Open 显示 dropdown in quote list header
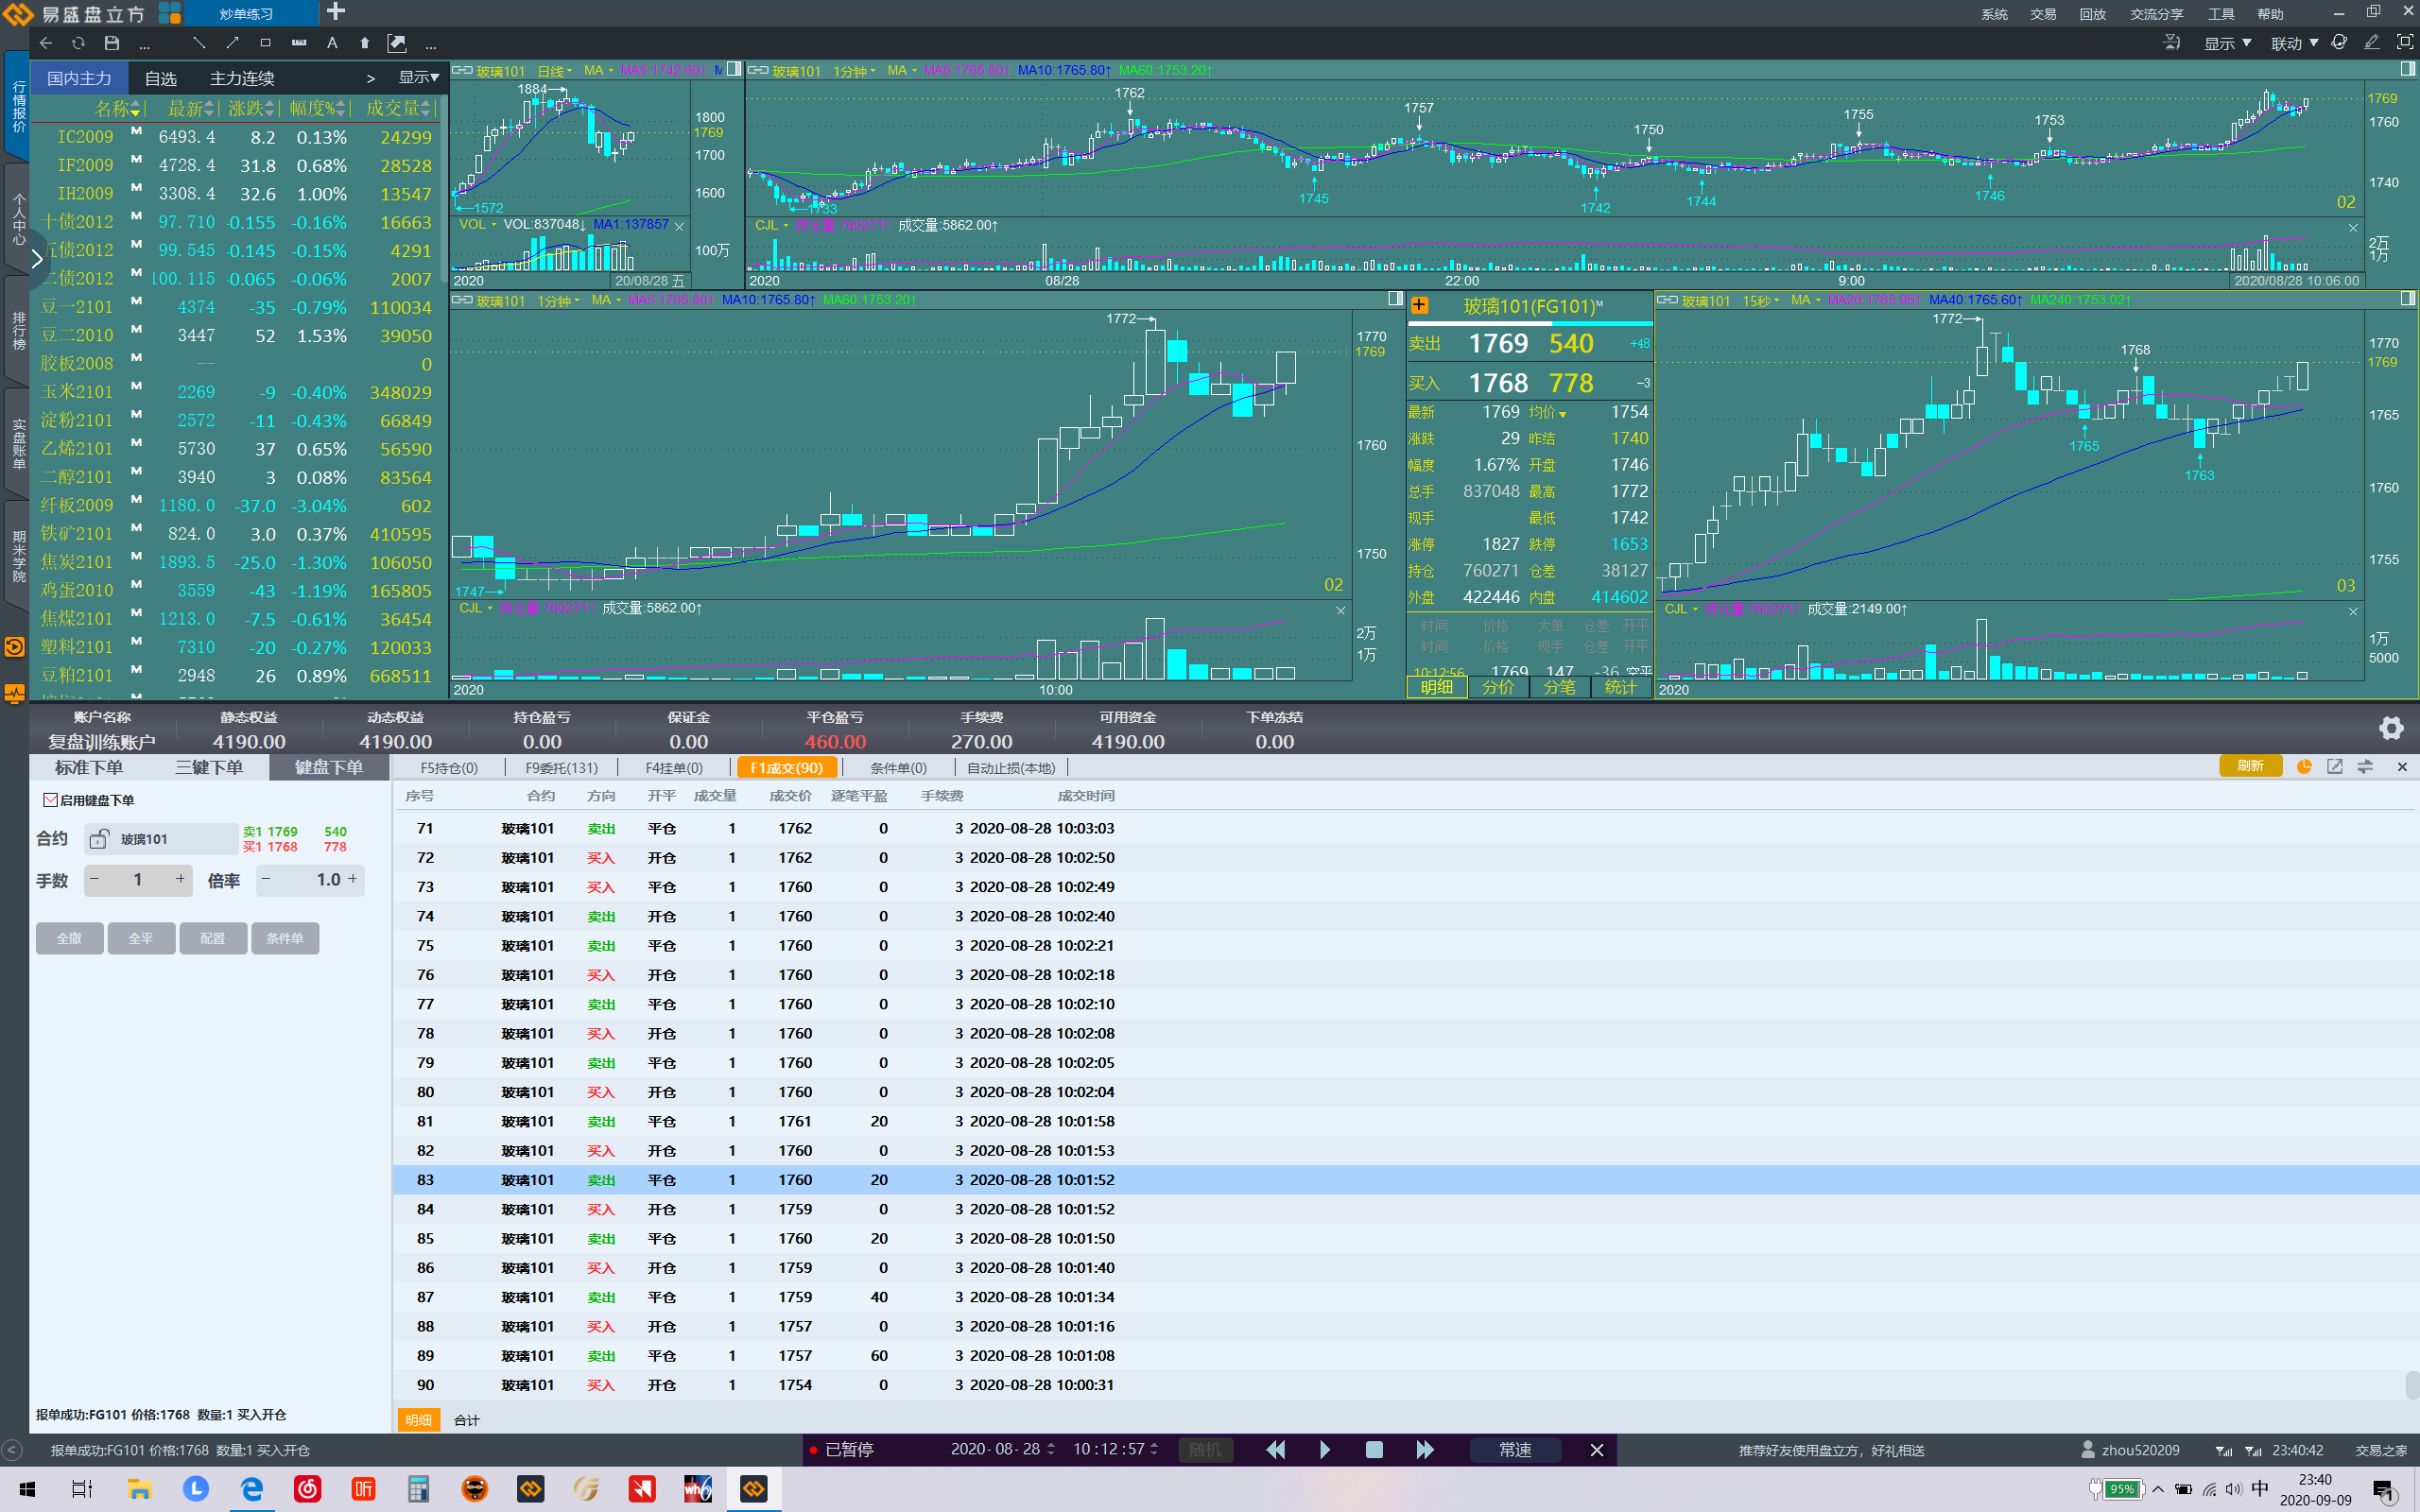 (419, 77)
